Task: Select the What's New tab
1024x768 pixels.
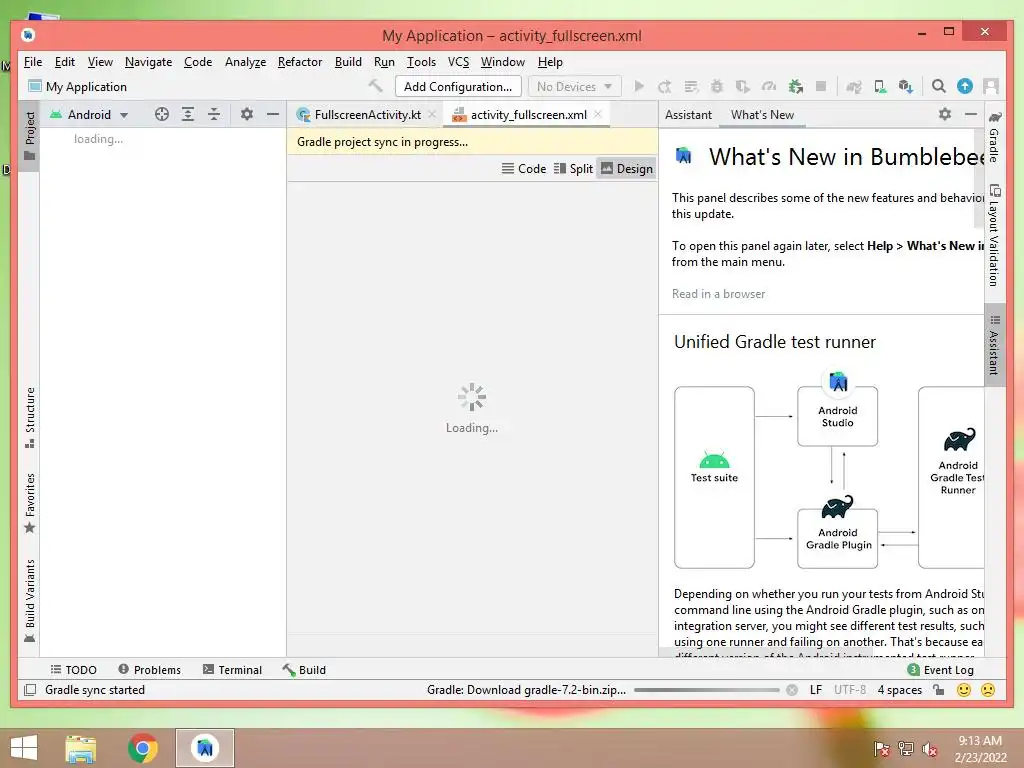Action: (762, 114)
